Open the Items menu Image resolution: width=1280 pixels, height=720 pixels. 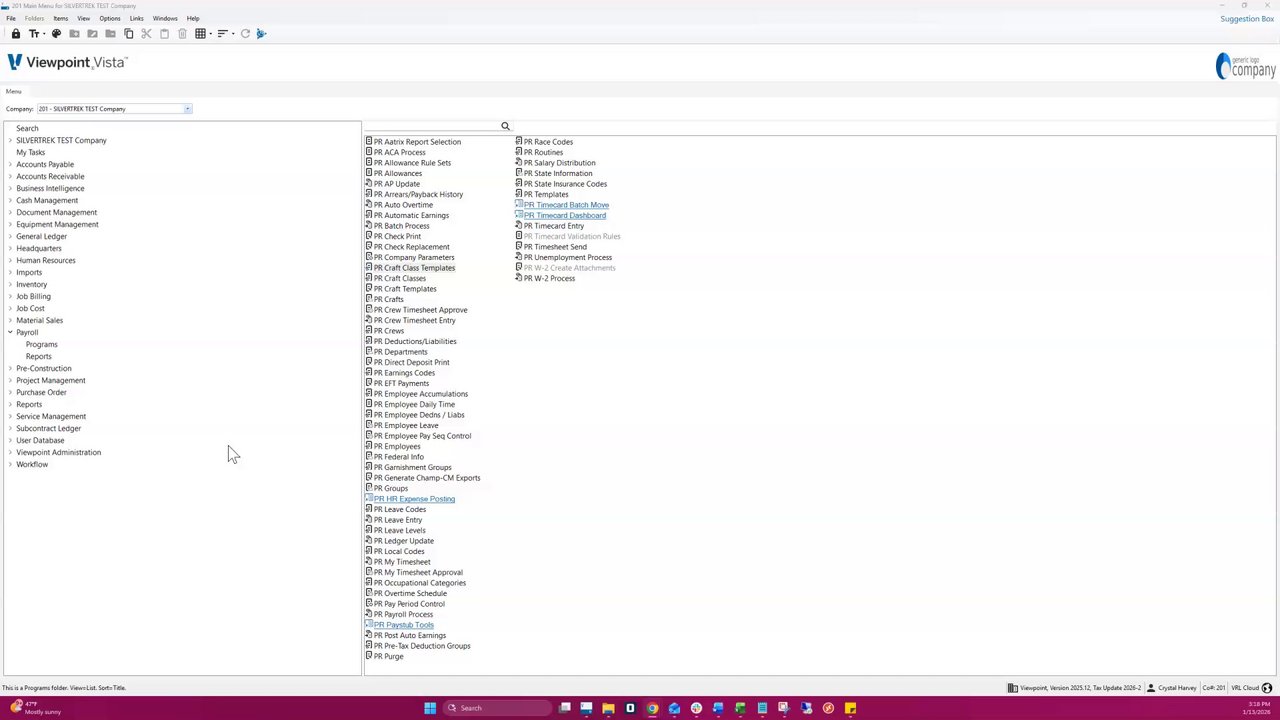(60, 18)
